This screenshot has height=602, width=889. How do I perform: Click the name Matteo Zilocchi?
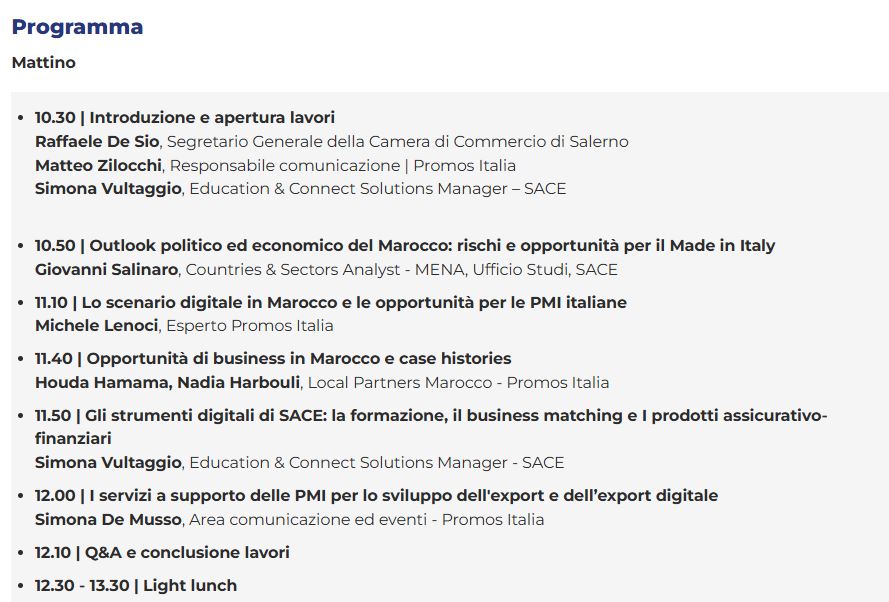[98, 165]
